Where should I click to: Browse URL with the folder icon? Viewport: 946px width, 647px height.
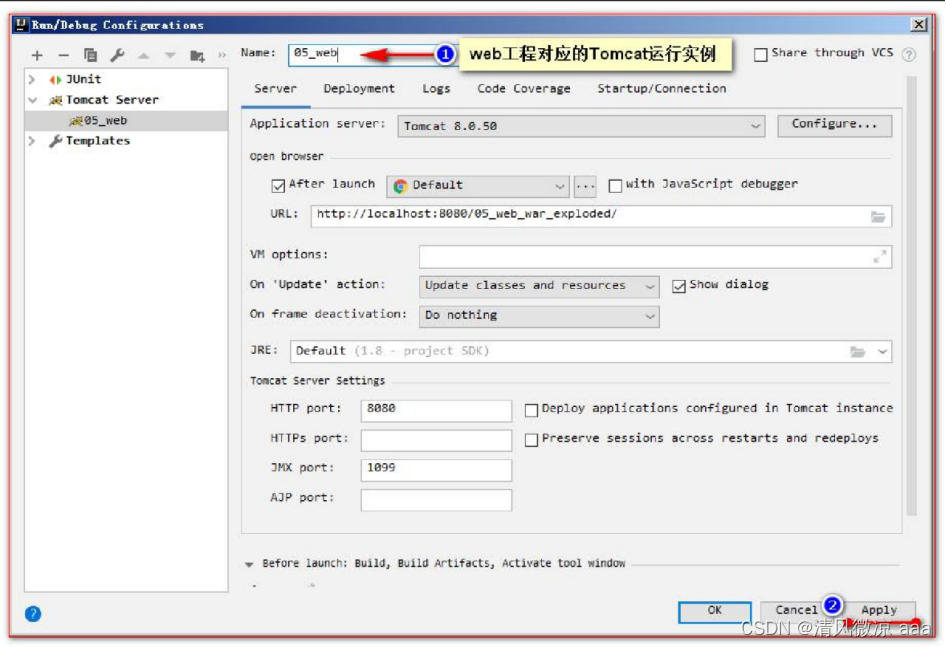click(878, 216)
